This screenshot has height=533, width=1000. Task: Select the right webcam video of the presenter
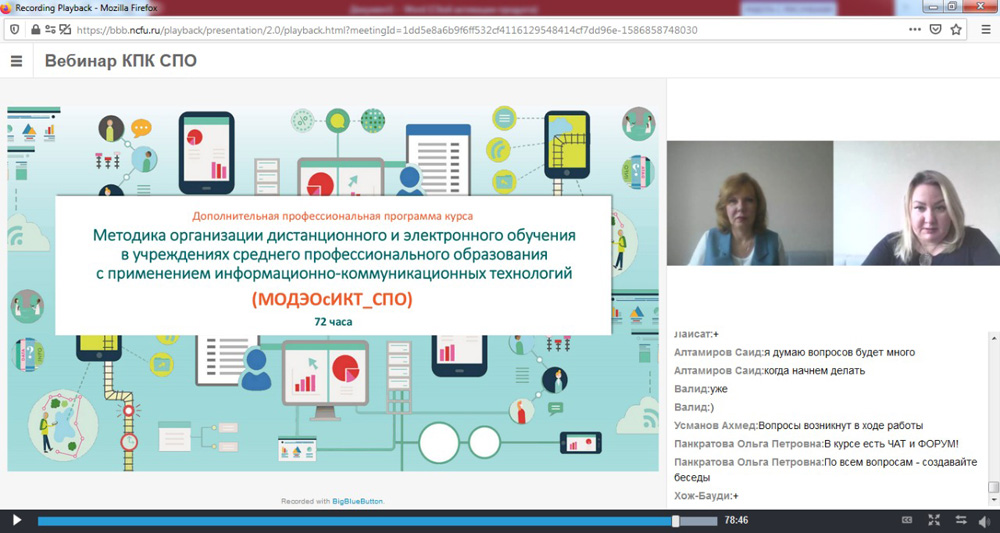(x=917, y=203)
